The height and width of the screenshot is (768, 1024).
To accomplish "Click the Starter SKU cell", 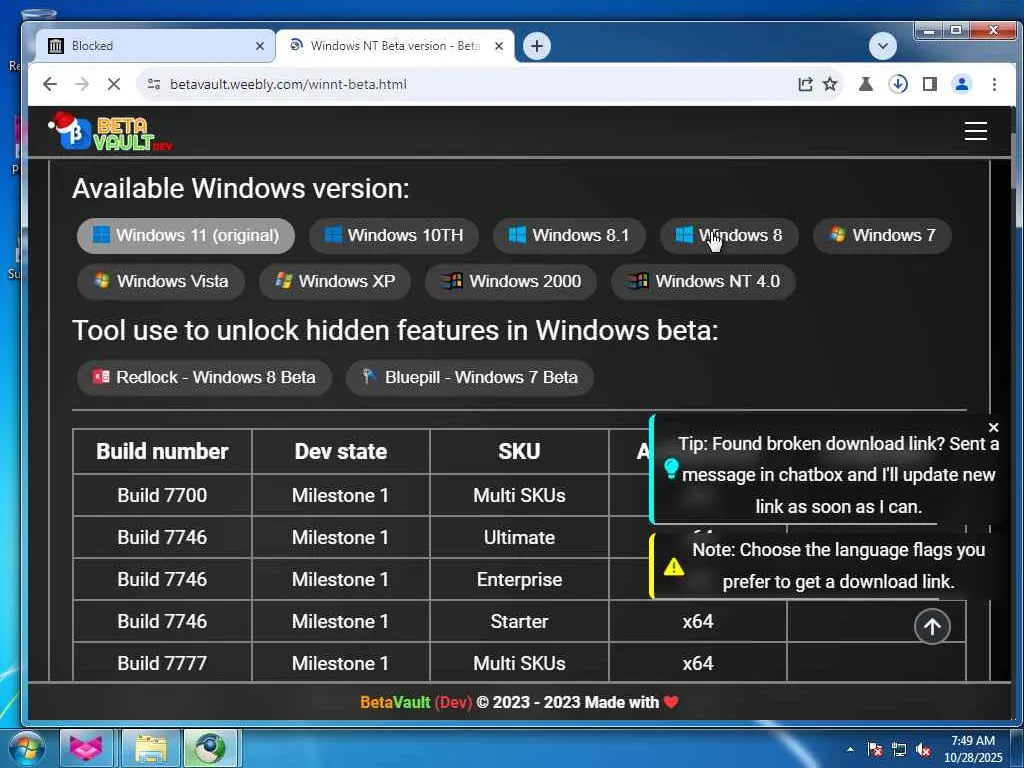I will (519, 621).
